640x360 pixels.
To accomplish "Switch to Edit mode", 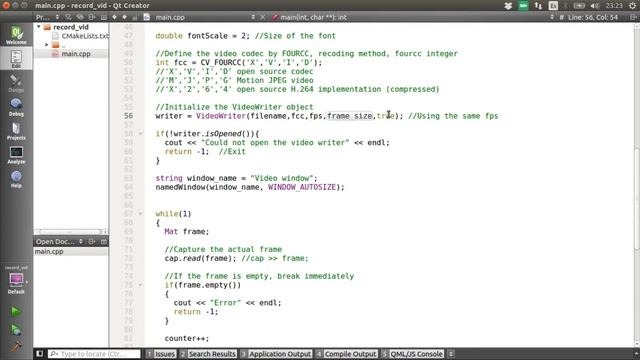I will 16,59.
